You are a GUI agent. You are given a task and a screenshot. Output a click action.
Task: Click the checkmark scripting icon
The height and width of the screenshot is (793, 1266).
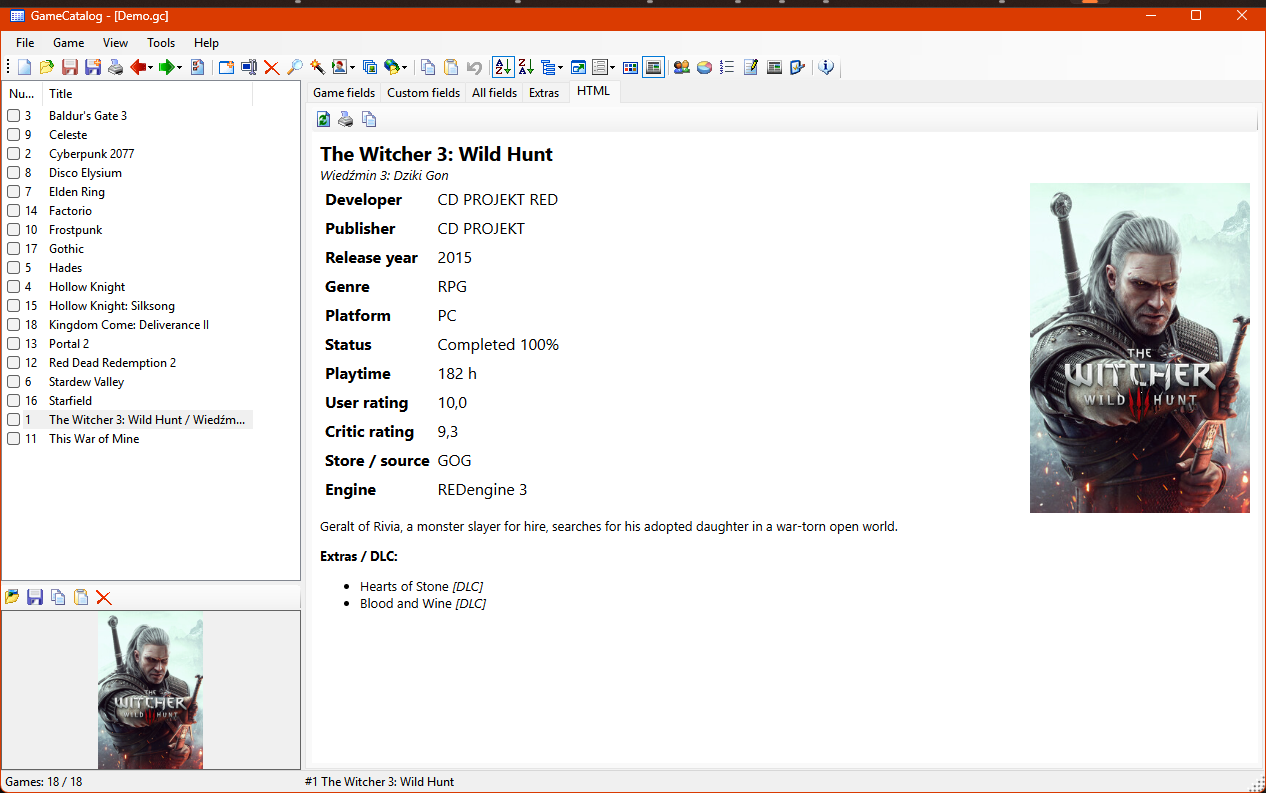pyautogui.click(x=797, y=67)
